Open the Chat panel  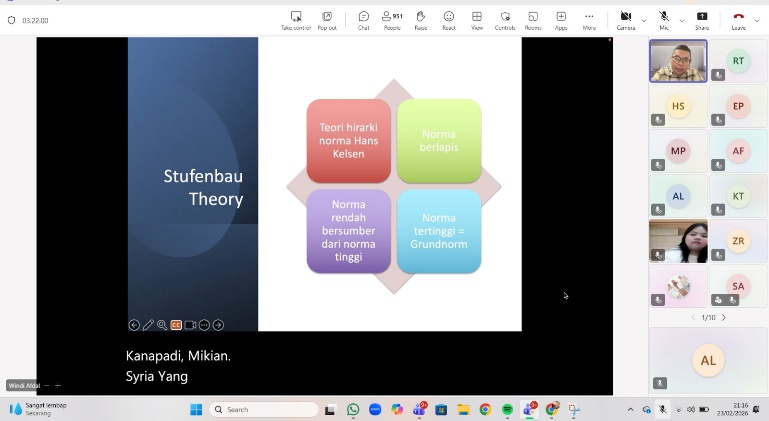point(363,19)
